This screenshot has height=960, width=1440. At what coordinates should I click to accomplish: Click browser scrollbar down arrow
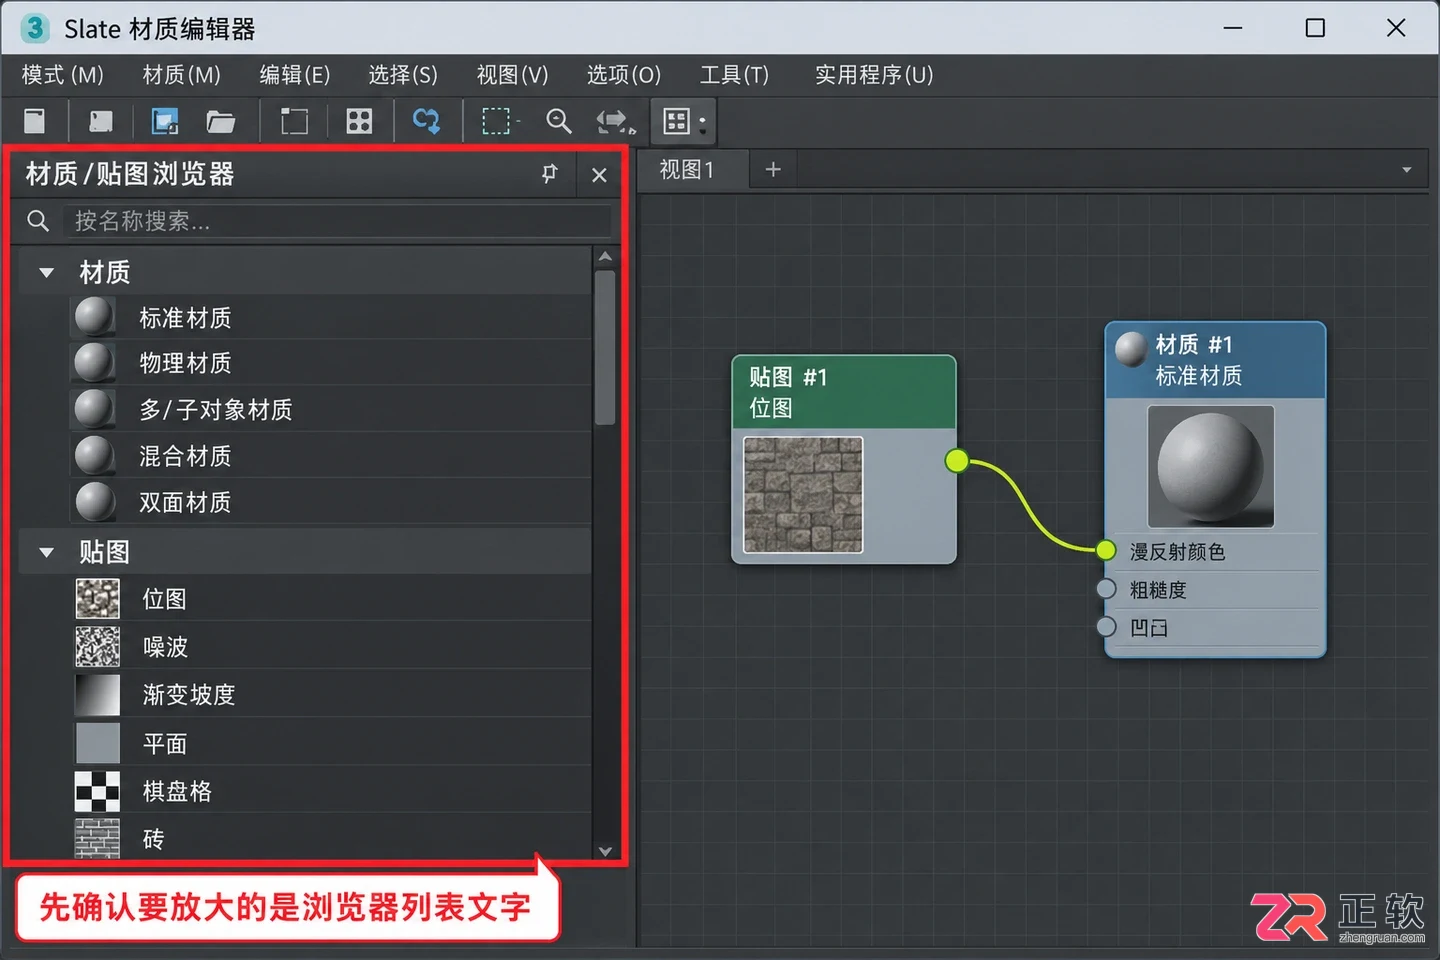[x=605, y=851]
